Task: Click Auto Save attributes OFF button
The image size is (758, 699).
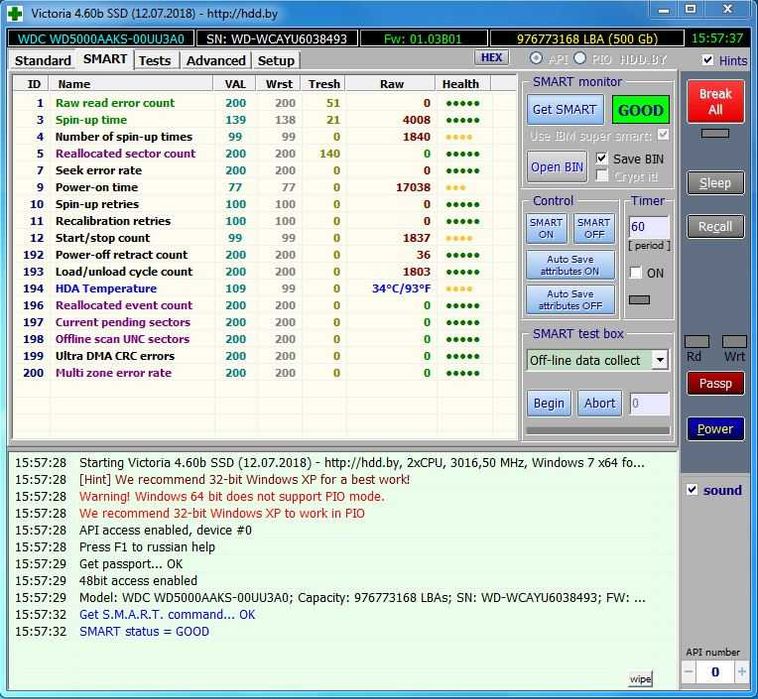Action: point(570,300)
